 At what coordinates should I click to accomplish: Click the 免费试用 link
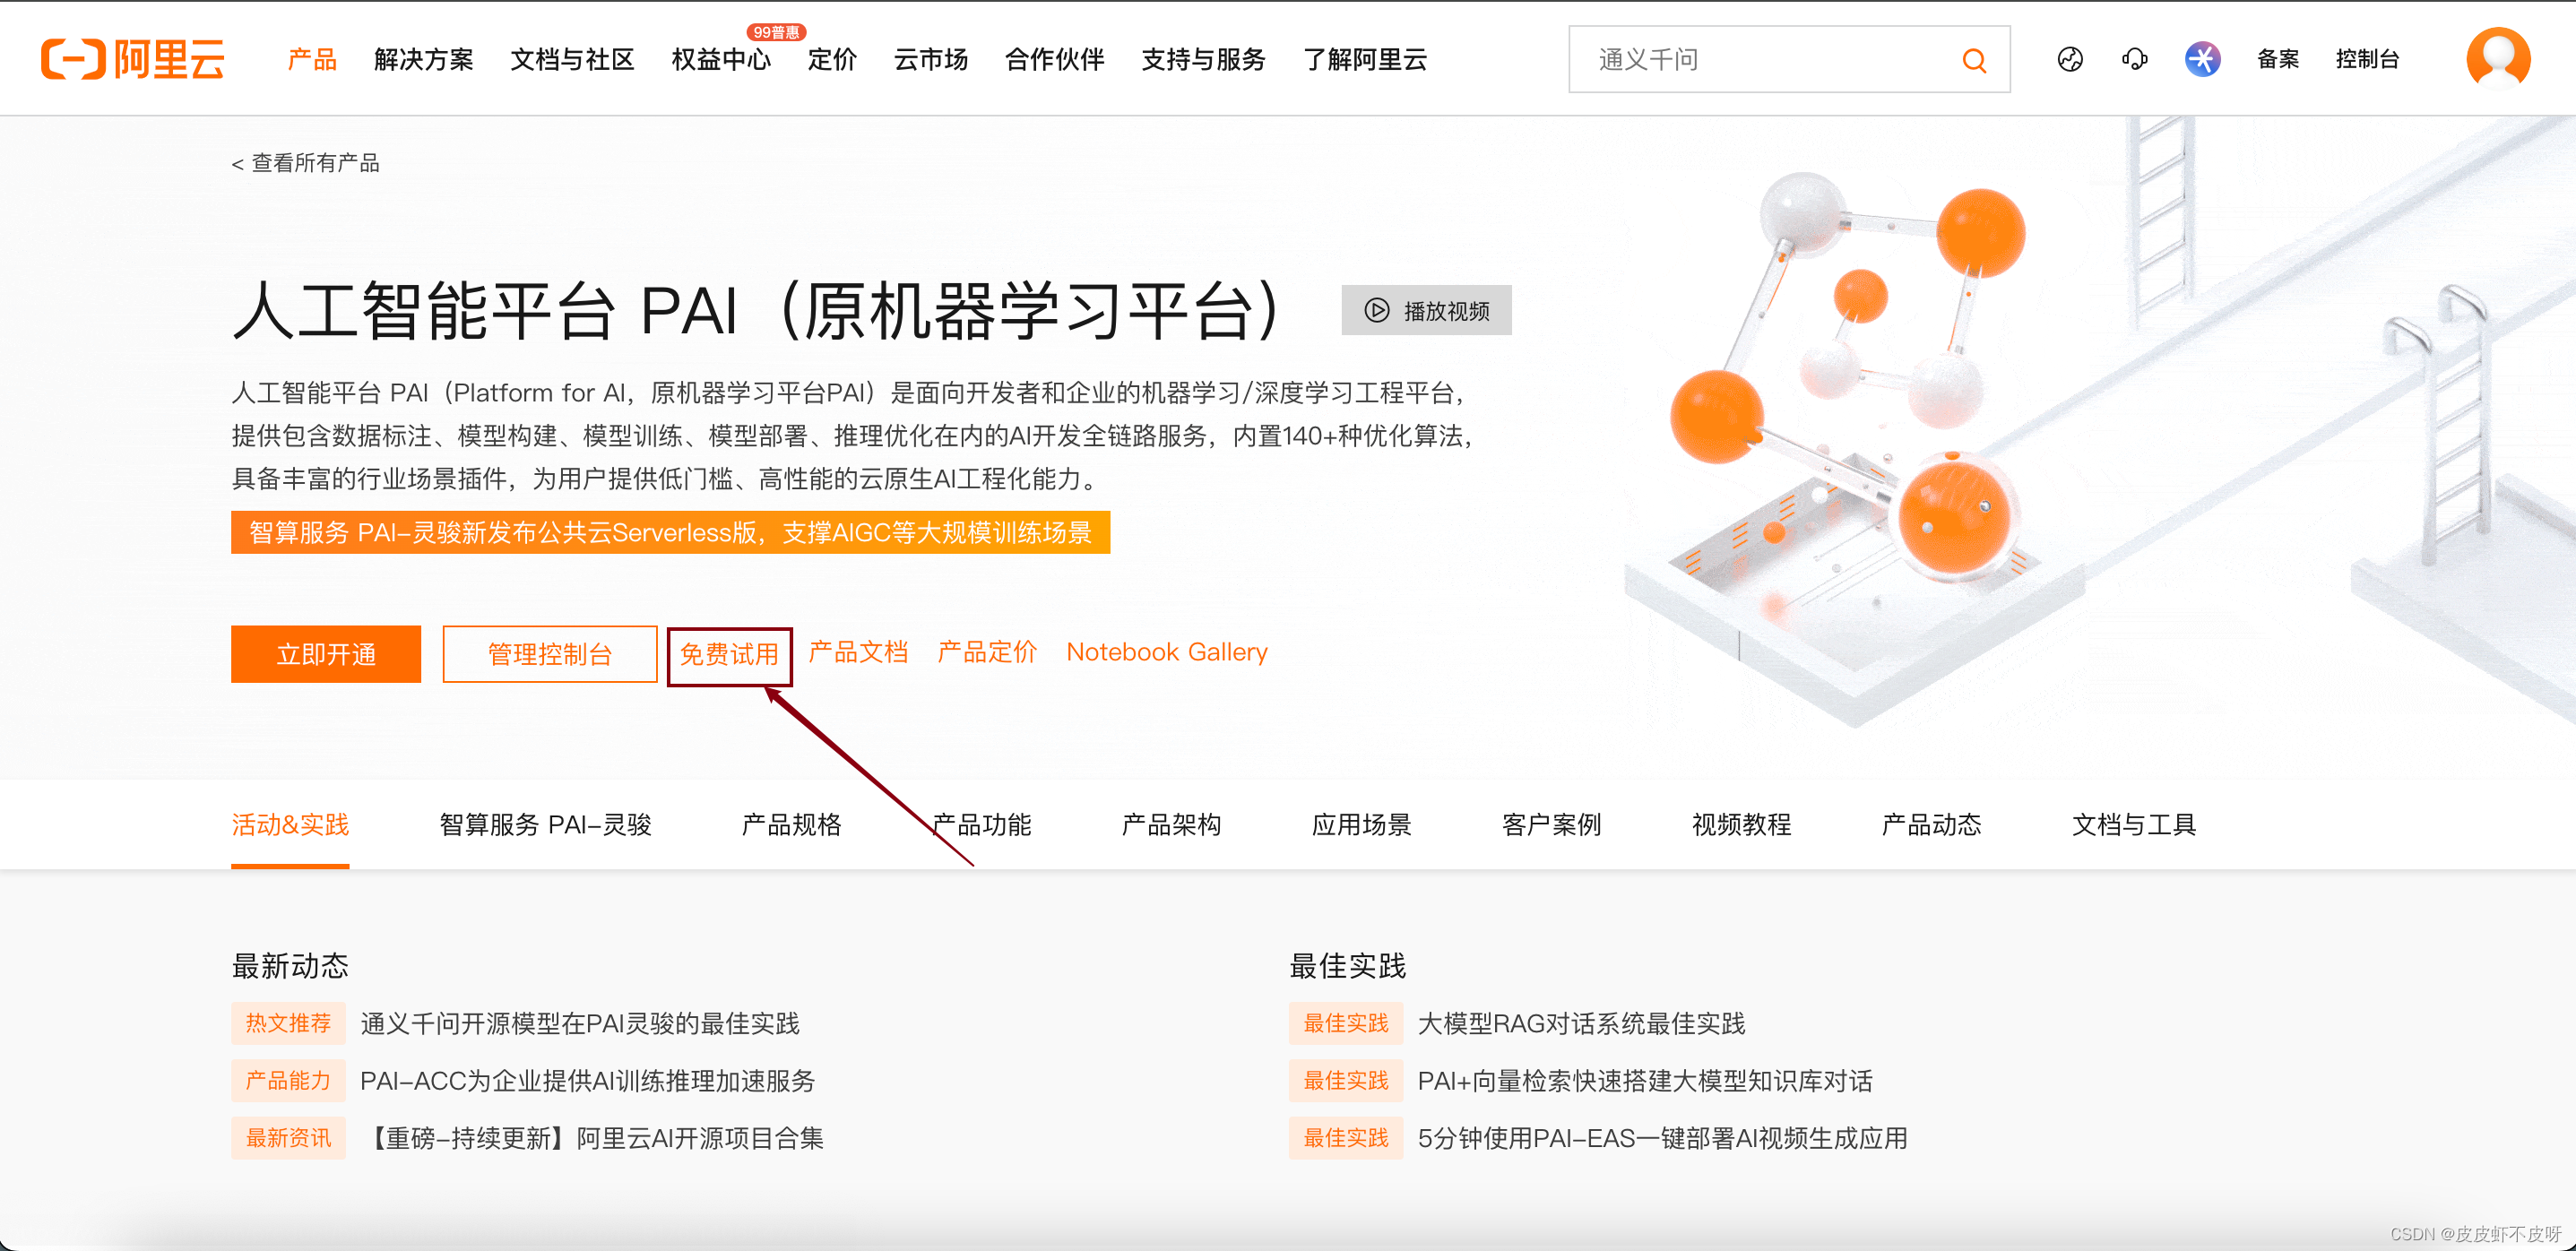coord(729,655)
